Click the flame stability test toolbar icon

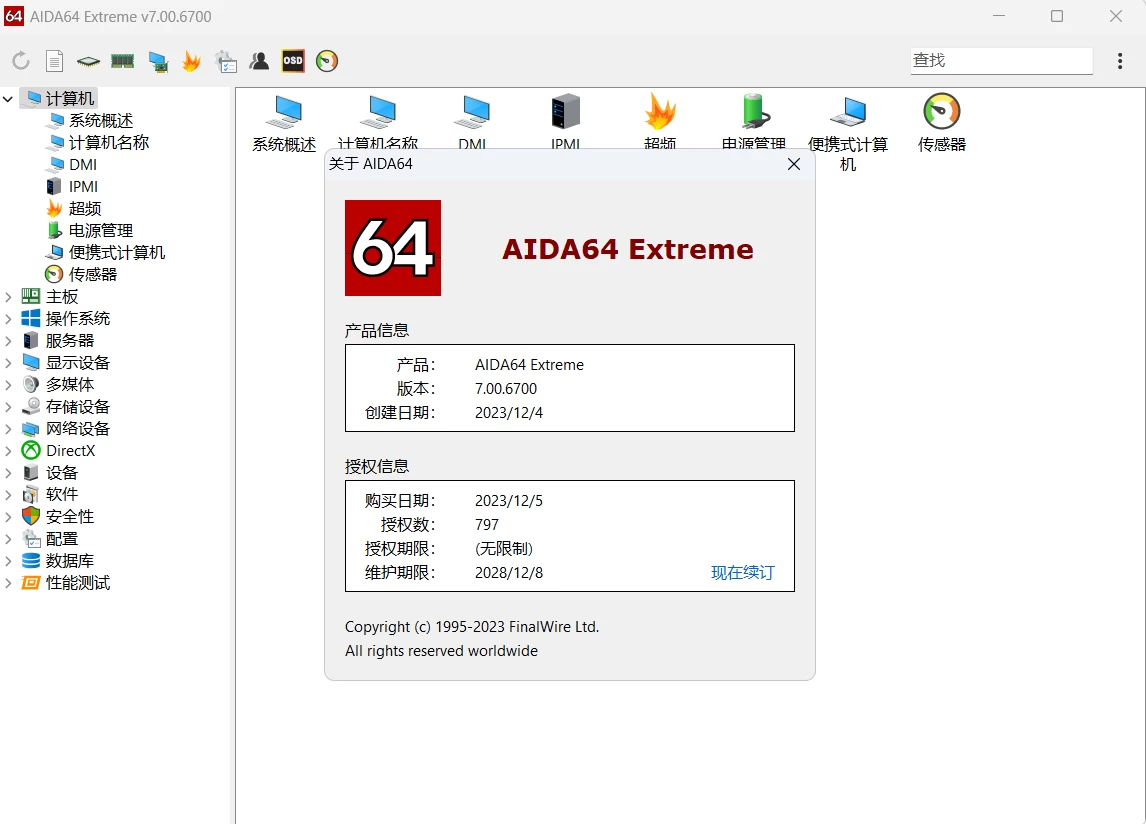click(x=191, y=61)
